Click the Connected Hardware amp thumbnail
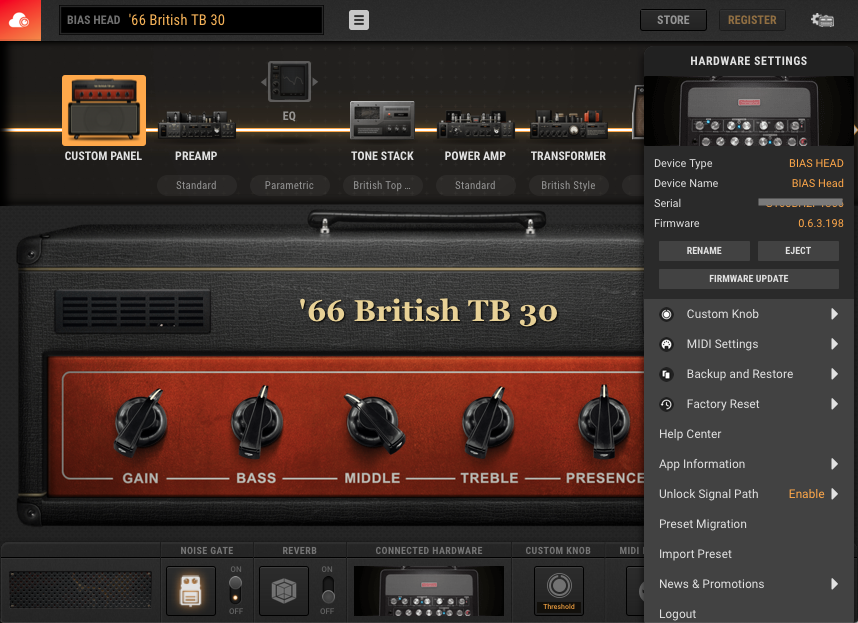The image size is (858, 623). pos(428,591)
